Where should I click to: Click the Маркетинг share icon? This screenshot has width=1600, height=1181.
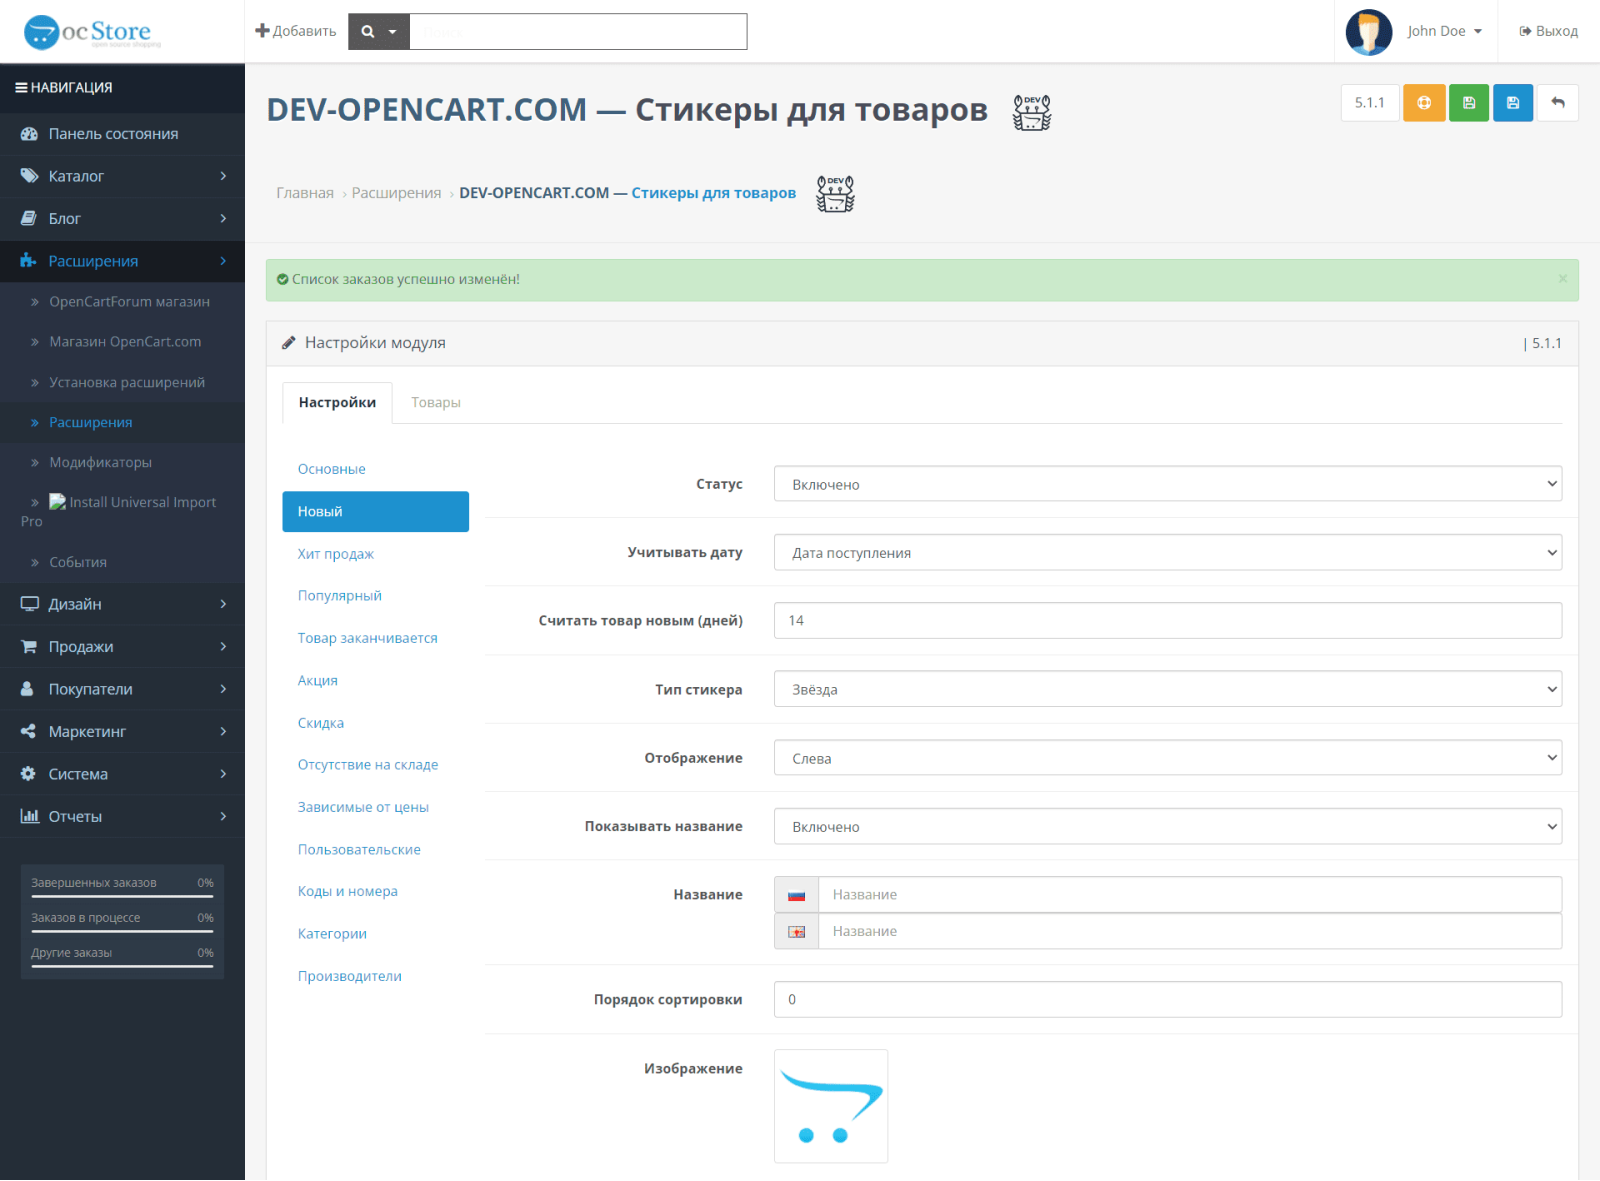(x=28, y=731)
